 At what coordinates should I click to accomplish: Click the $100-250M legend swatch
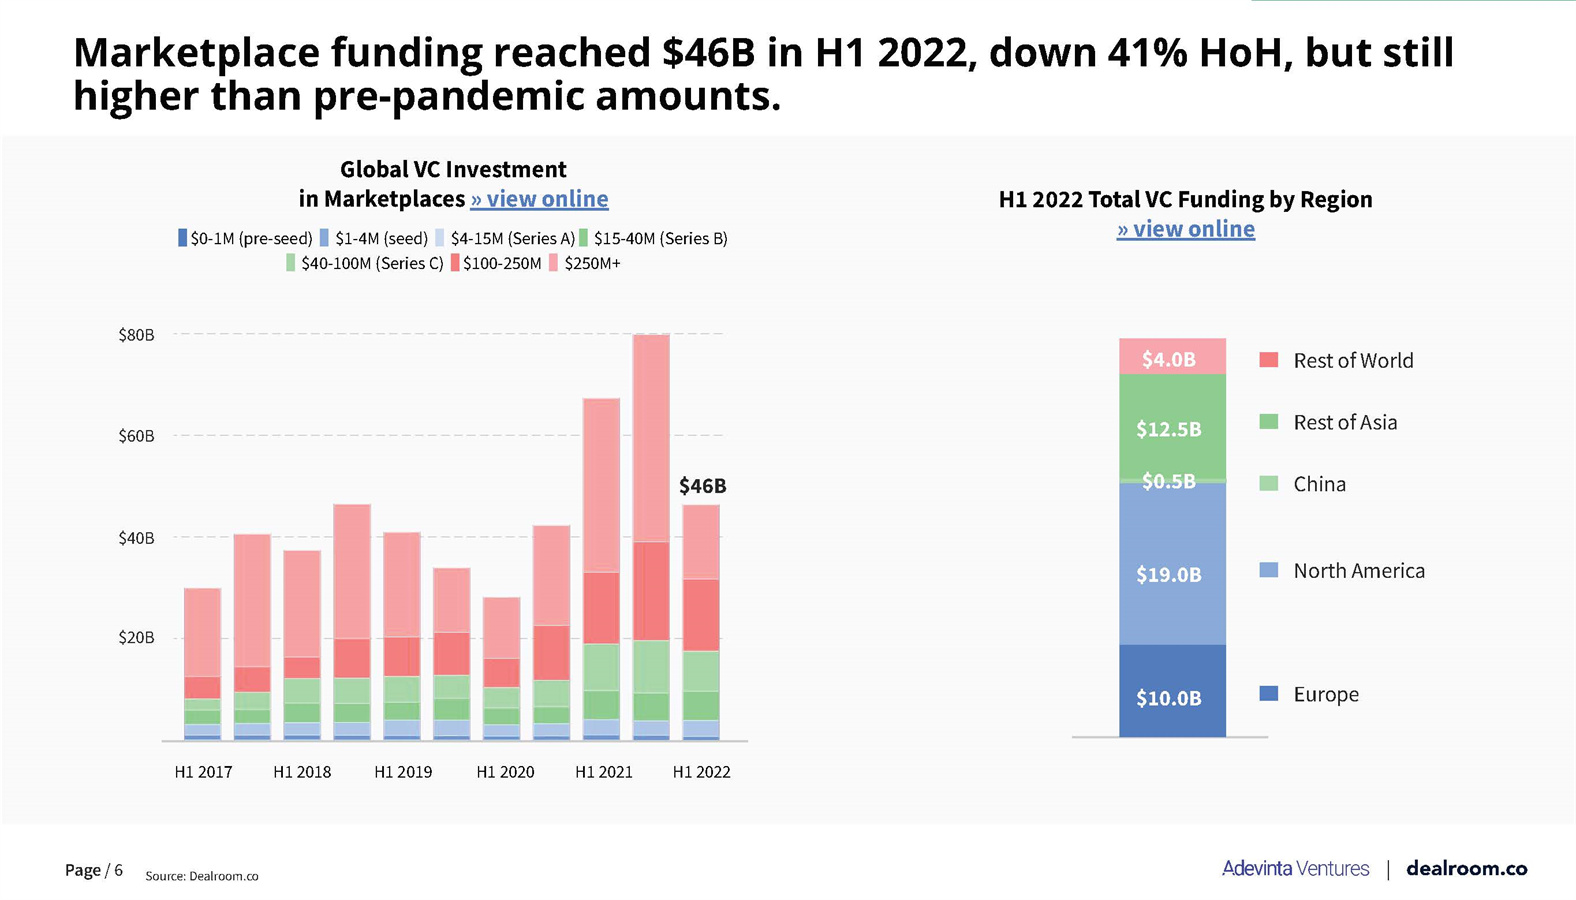455,263
